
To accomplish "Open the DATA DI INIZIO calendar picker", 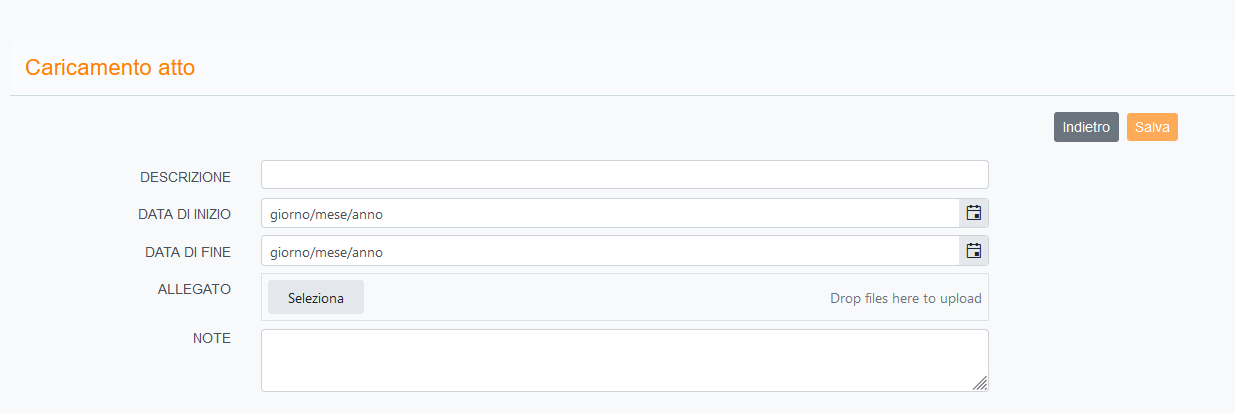I will click(974, 213).
